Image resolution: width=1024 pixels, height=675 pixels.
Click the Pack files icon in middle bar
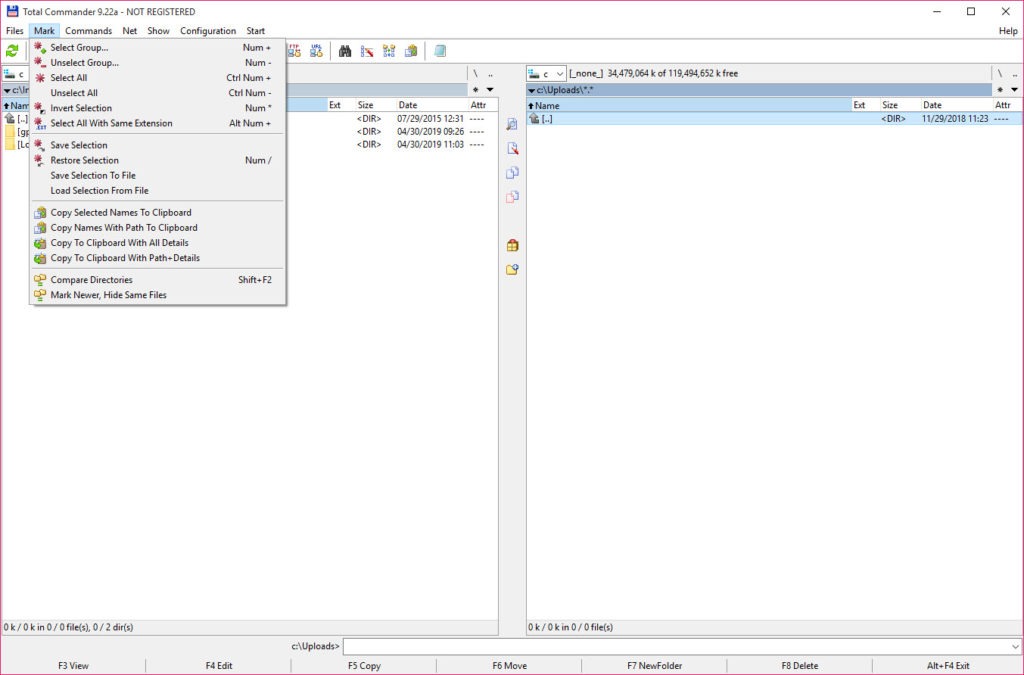pyautogui.click(x=512, y=245)
